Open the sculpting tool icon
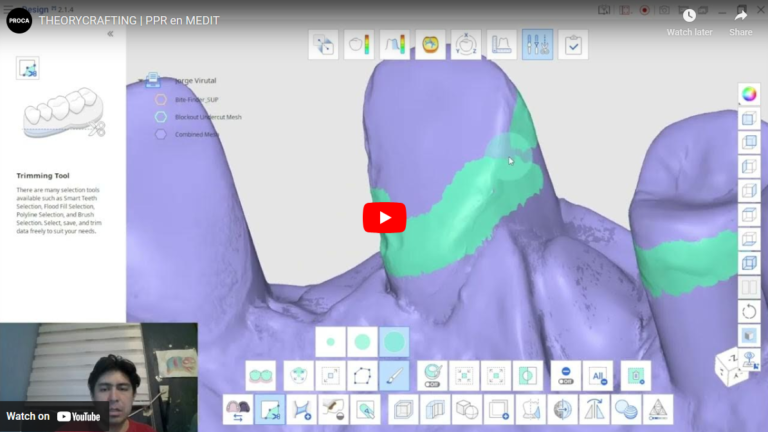This screenshot has height=432, width=768. click(x=334, y=409)
